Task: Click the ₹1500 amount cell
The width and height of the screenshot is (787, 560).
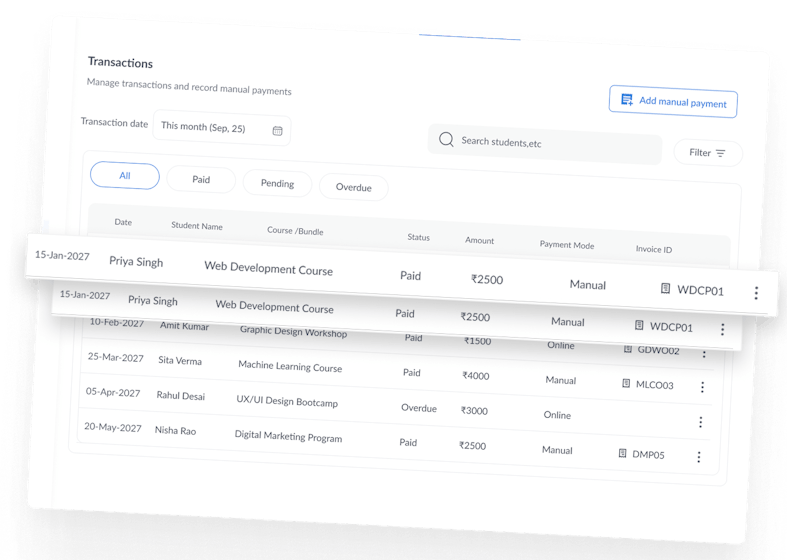Action: tap(477, 341)
